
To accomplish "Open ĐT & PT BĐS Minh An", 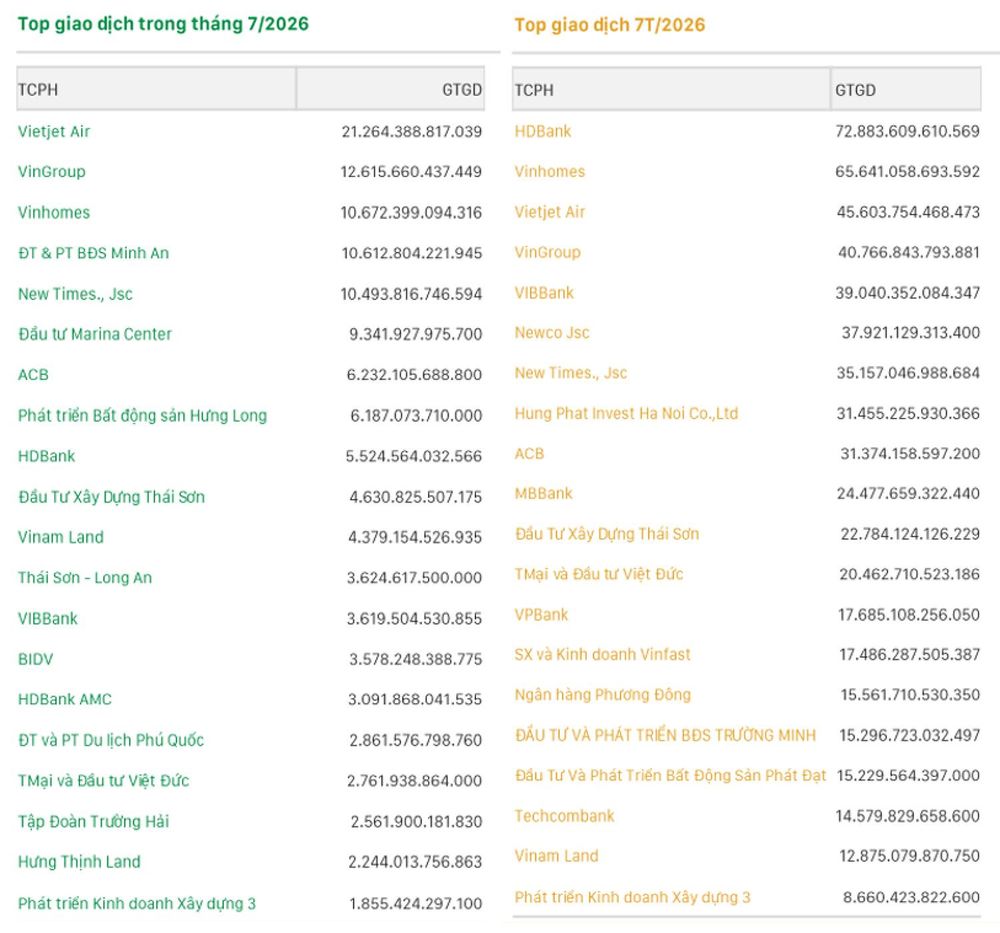I will (94, 253).
